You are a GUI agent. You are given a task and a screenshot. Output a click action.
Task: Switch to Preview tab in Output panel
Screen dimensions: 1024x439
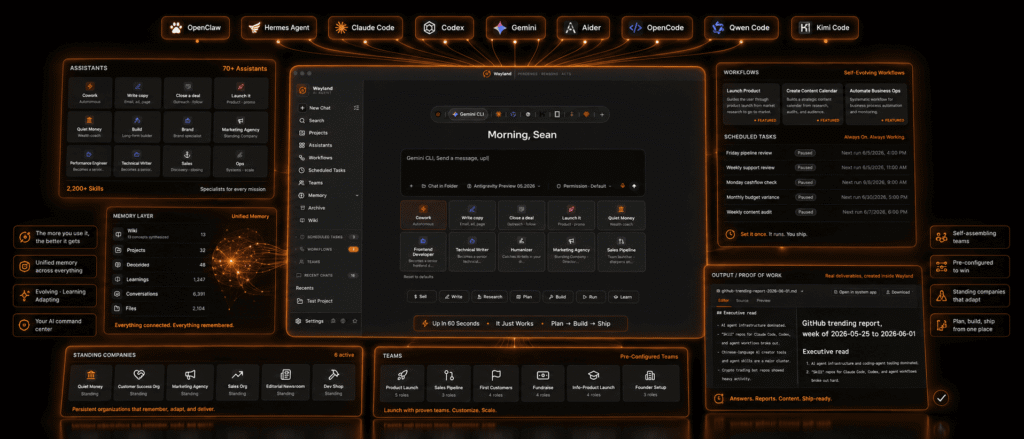tap(763, 301)
